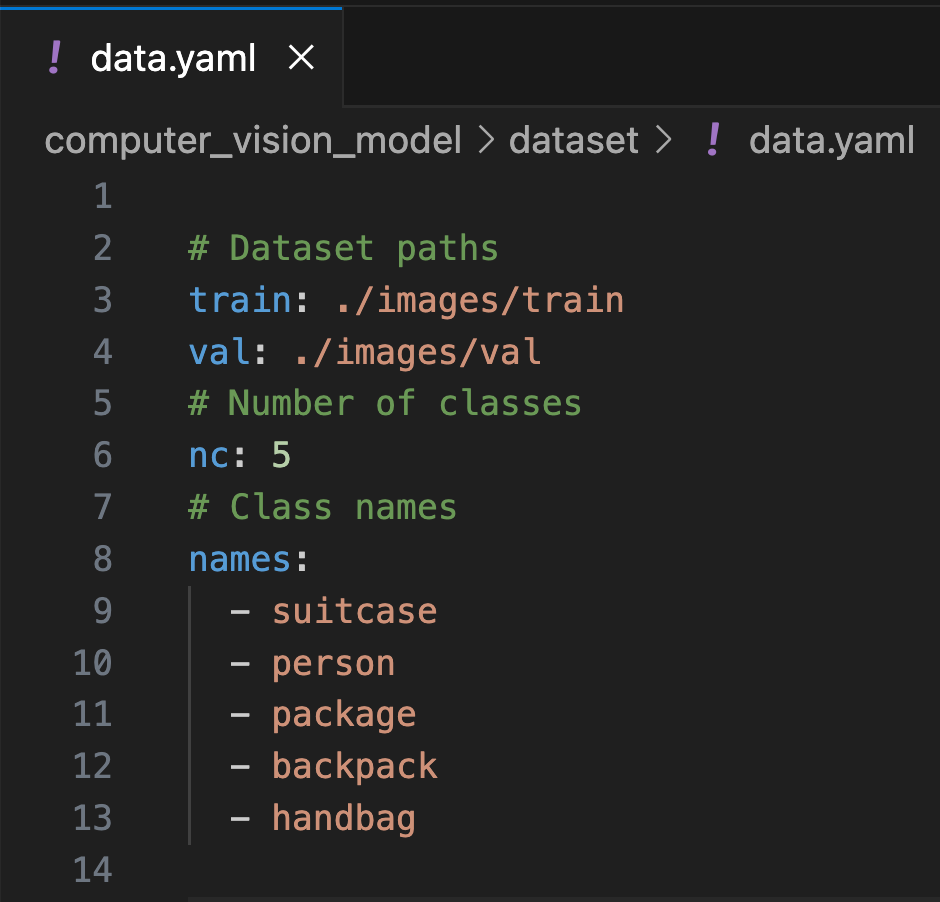This screenshot has height=902, width=940.
Task: Click the 'backpack' list entry
Action: point(354,767)
